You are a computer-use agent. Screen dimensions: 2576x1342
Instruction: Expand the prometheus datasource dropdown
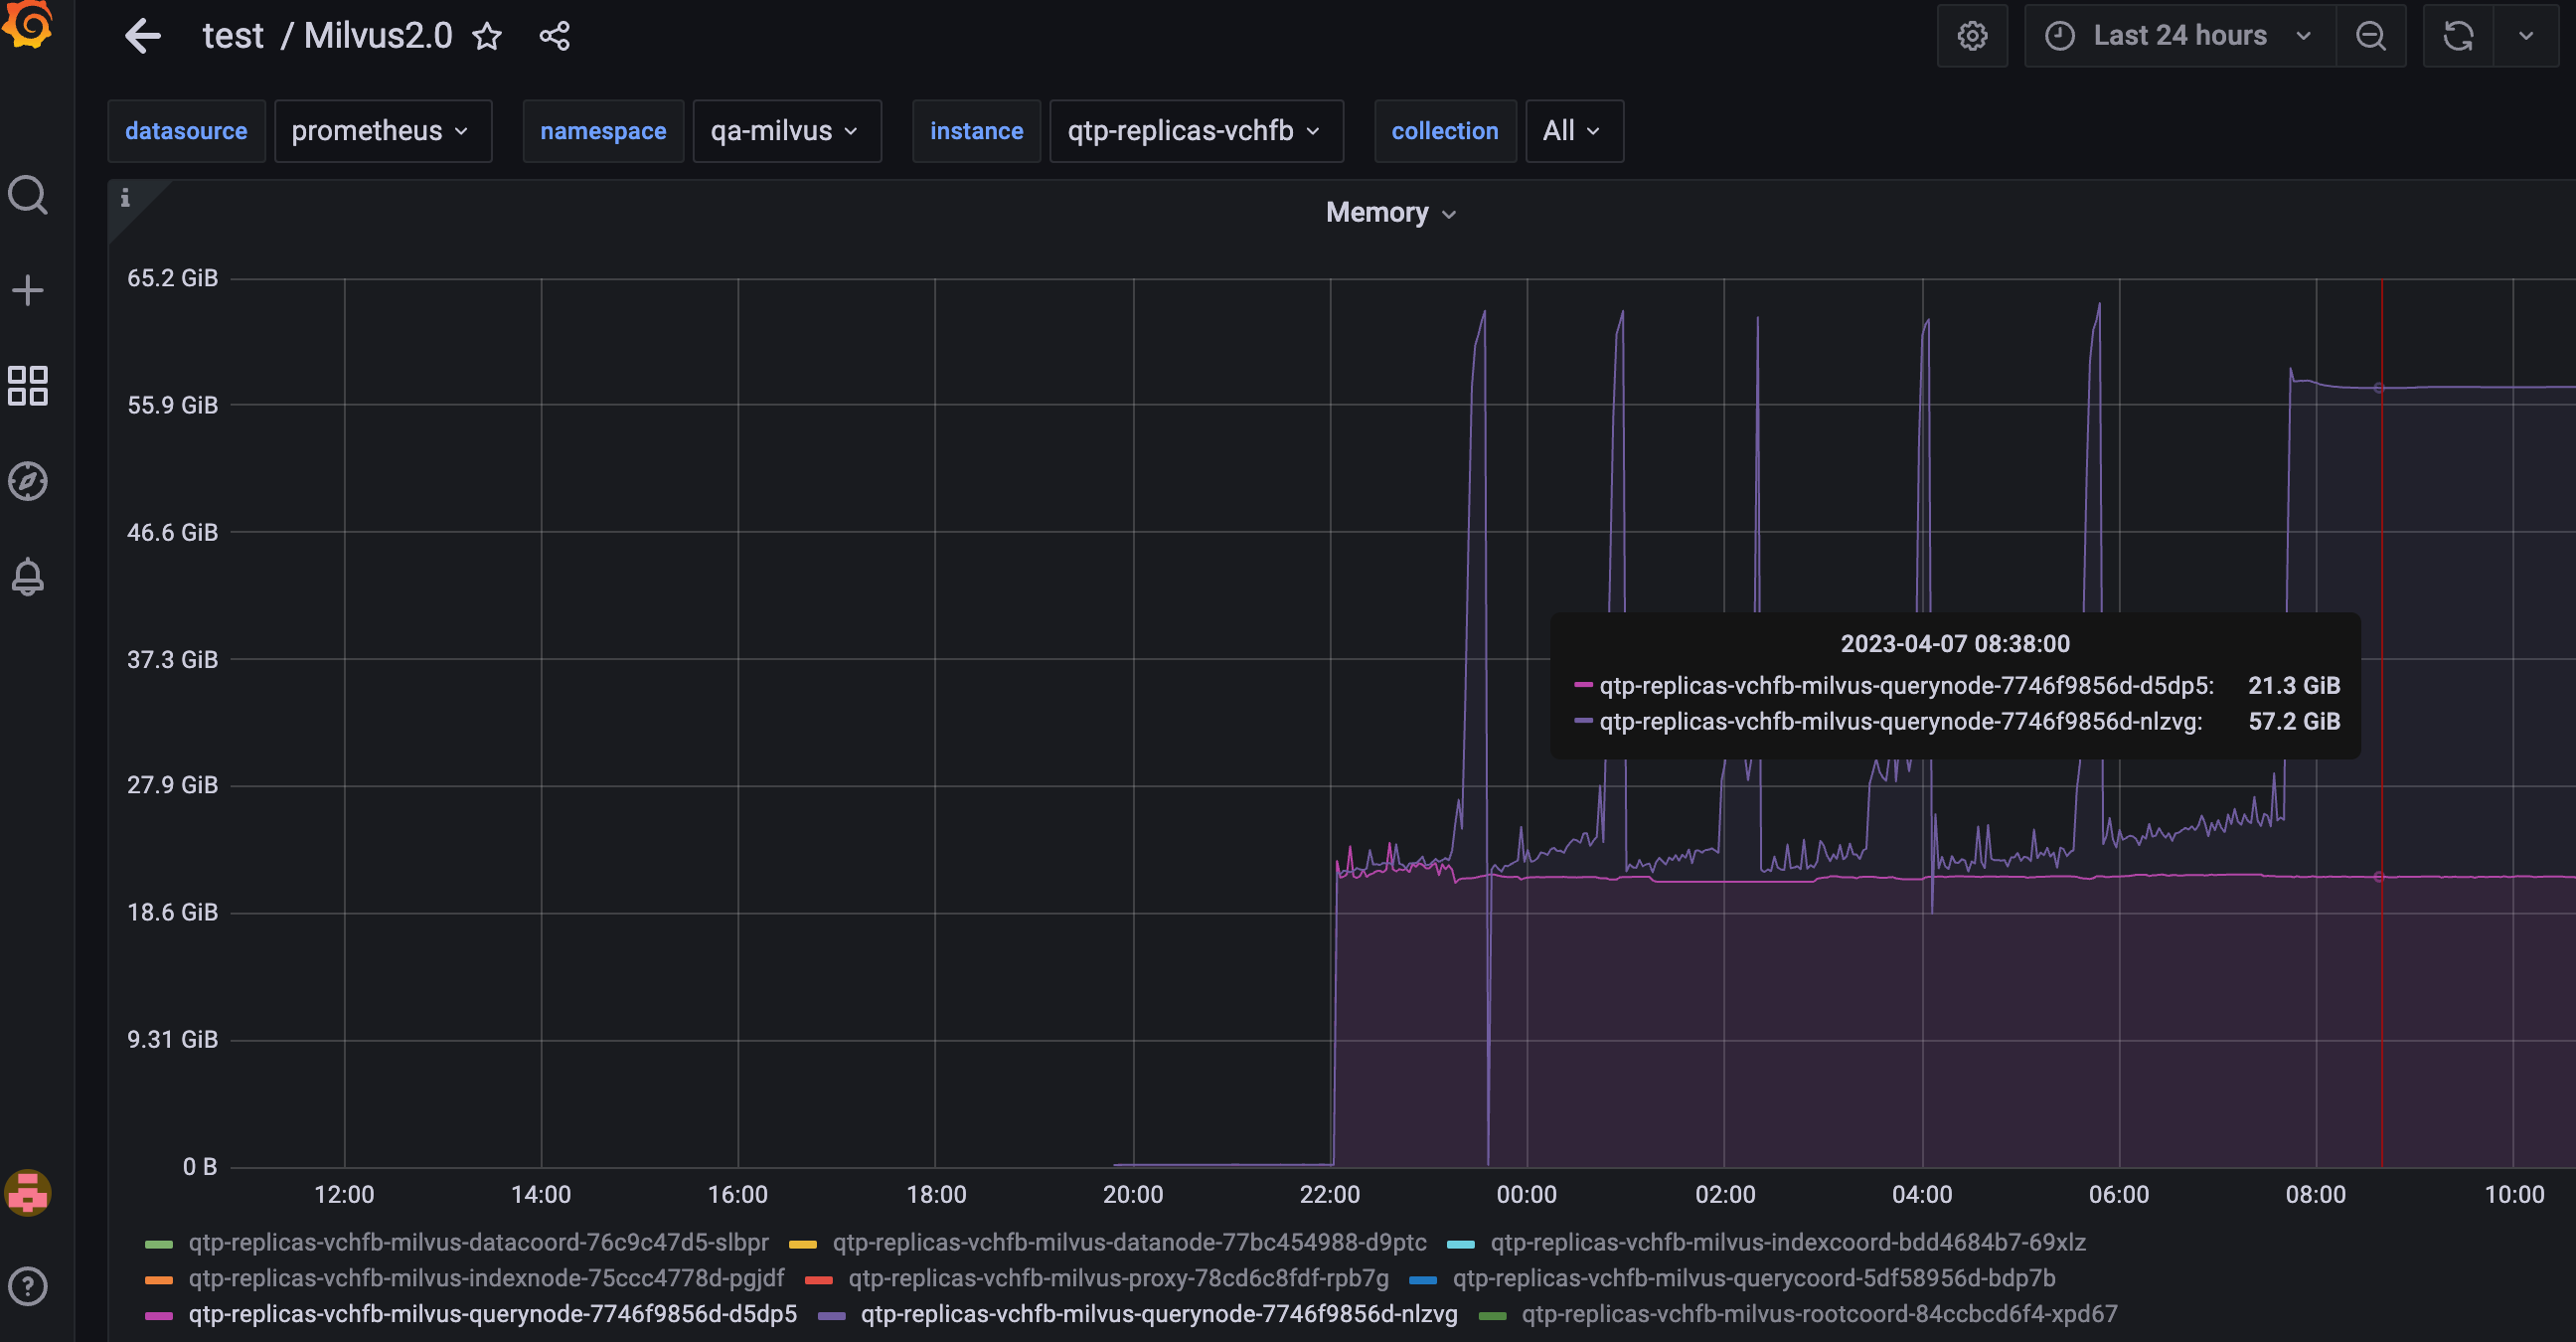click(381, 131)
